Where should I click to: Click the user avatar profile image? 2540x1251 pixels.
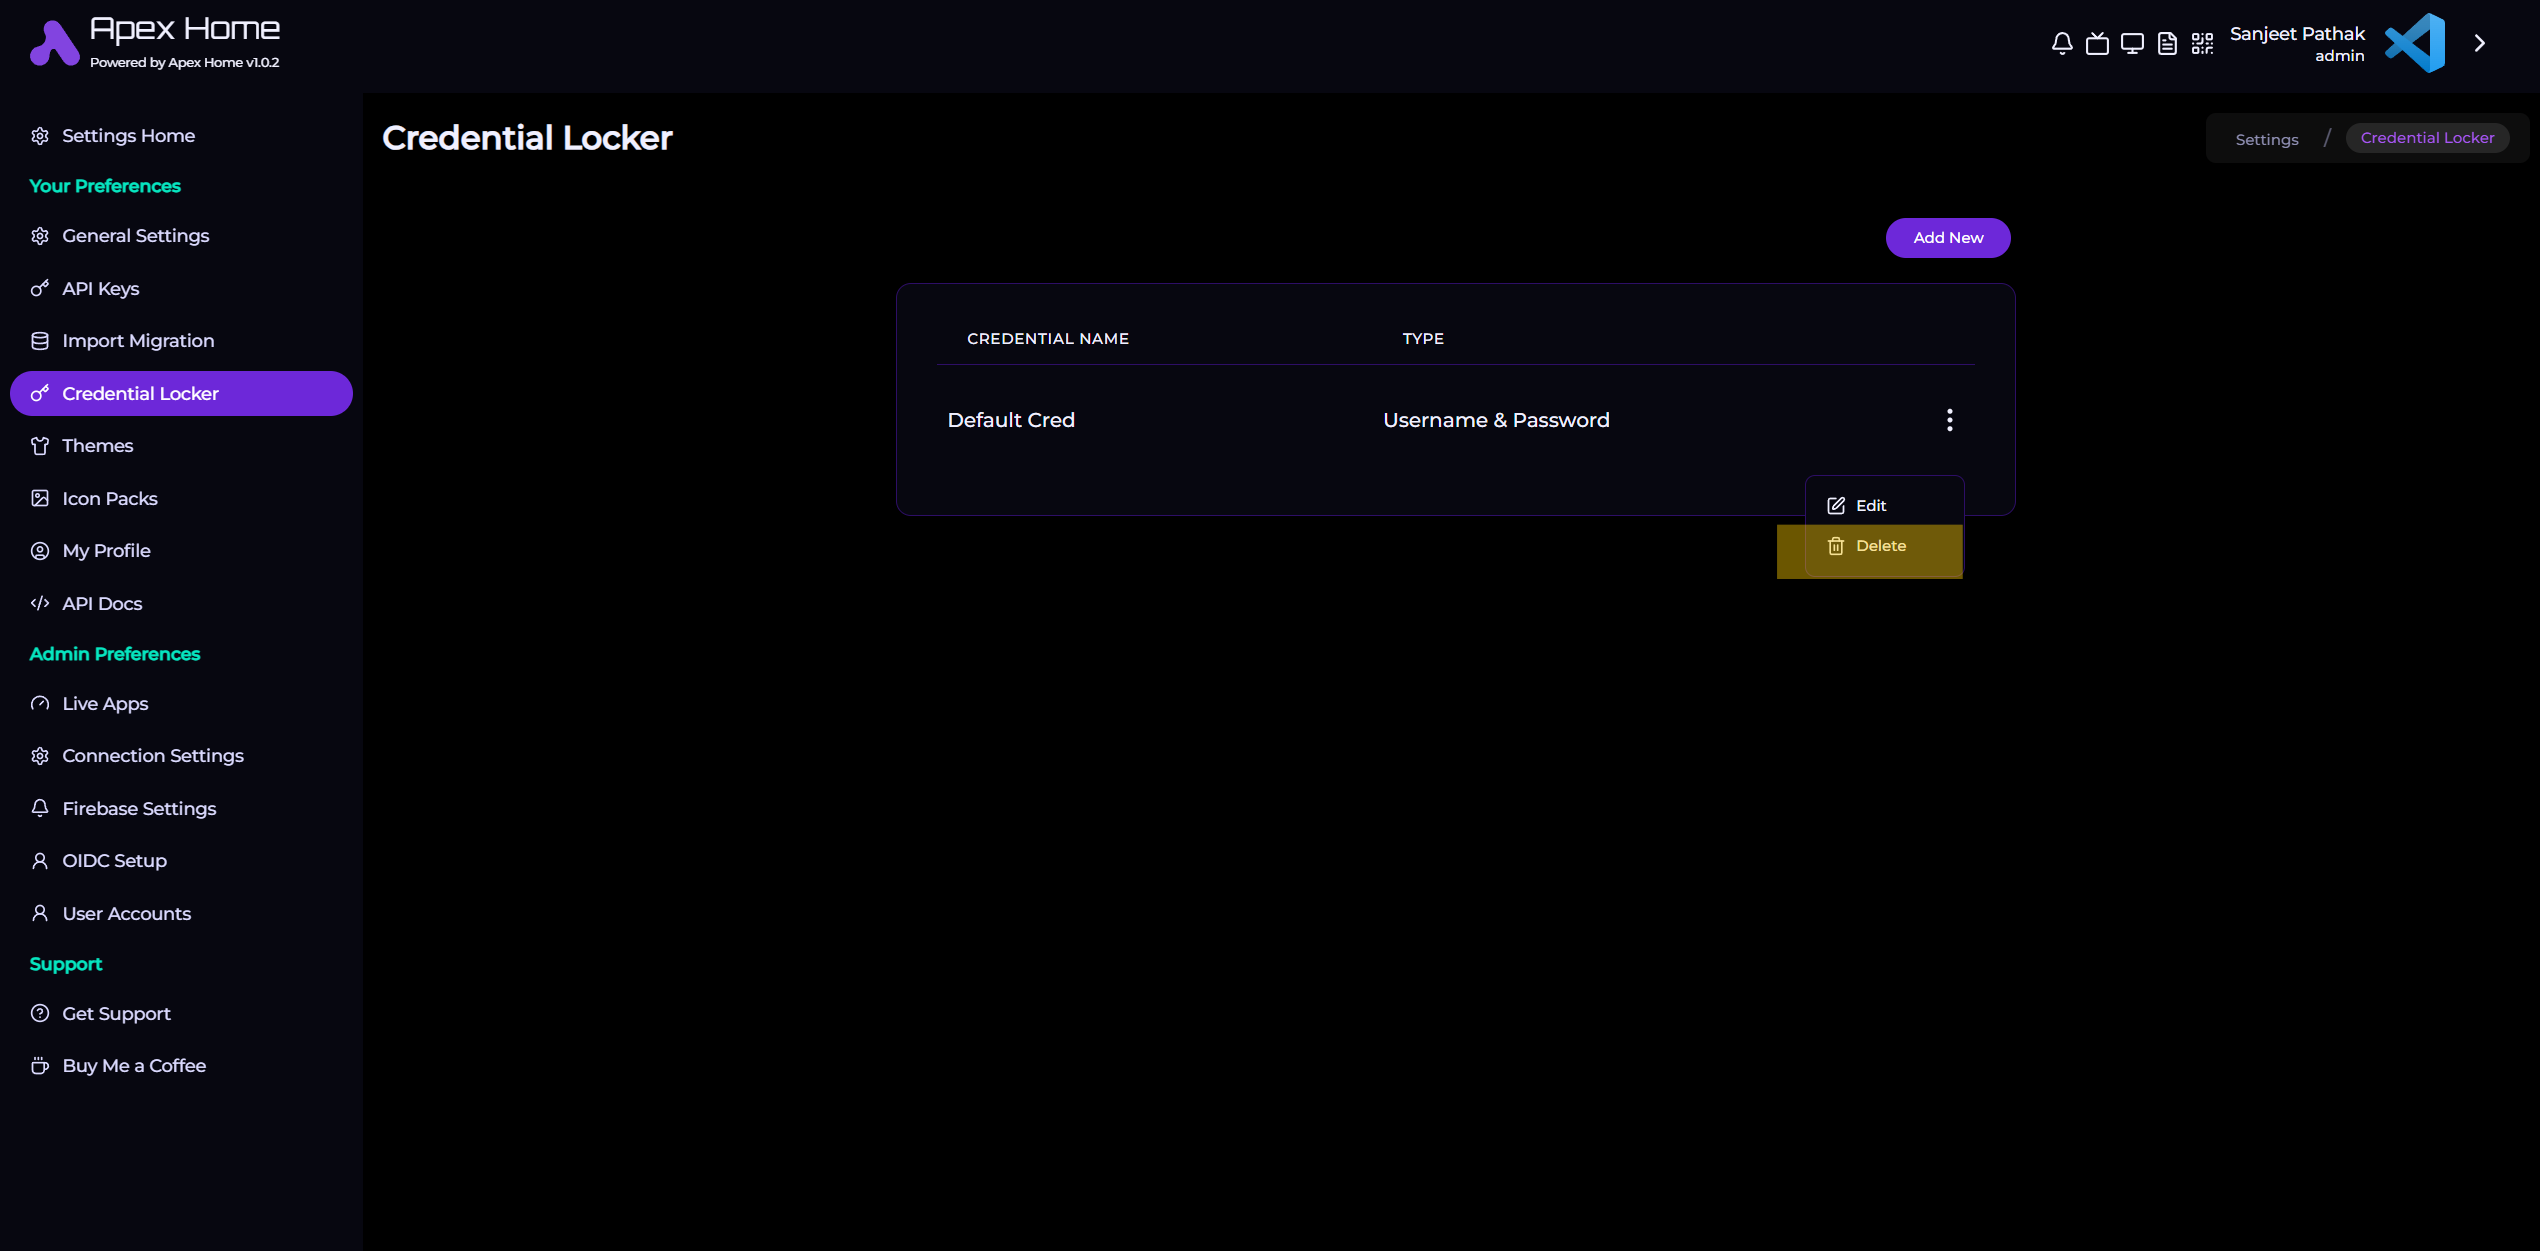(x=2414, y=43)
